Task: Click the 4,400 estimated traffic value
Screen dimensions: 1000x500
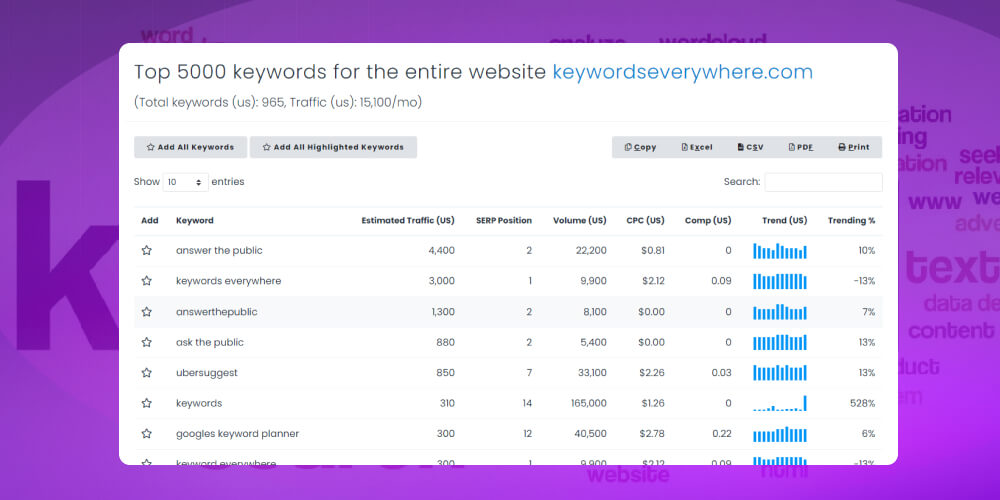Action: tap(441, 251)
